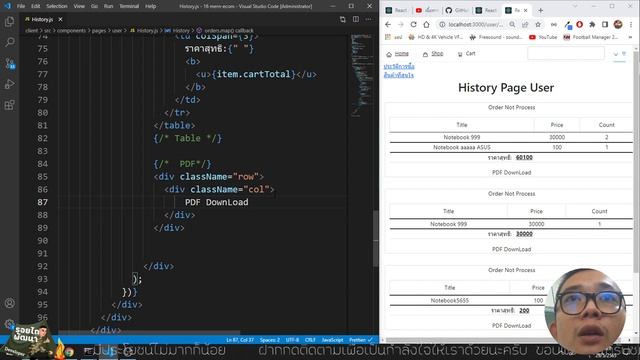
Task: Click the CRLF line ending status
Action: click(310, 340)
